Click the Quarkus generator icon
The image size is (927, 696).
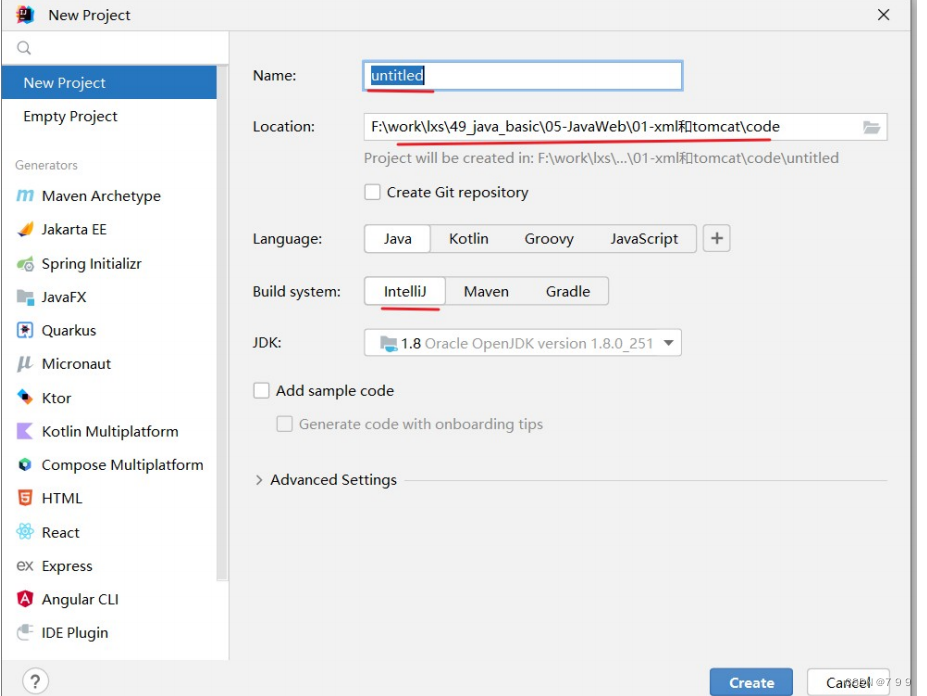pyautogui.click(x=25, y=330)
